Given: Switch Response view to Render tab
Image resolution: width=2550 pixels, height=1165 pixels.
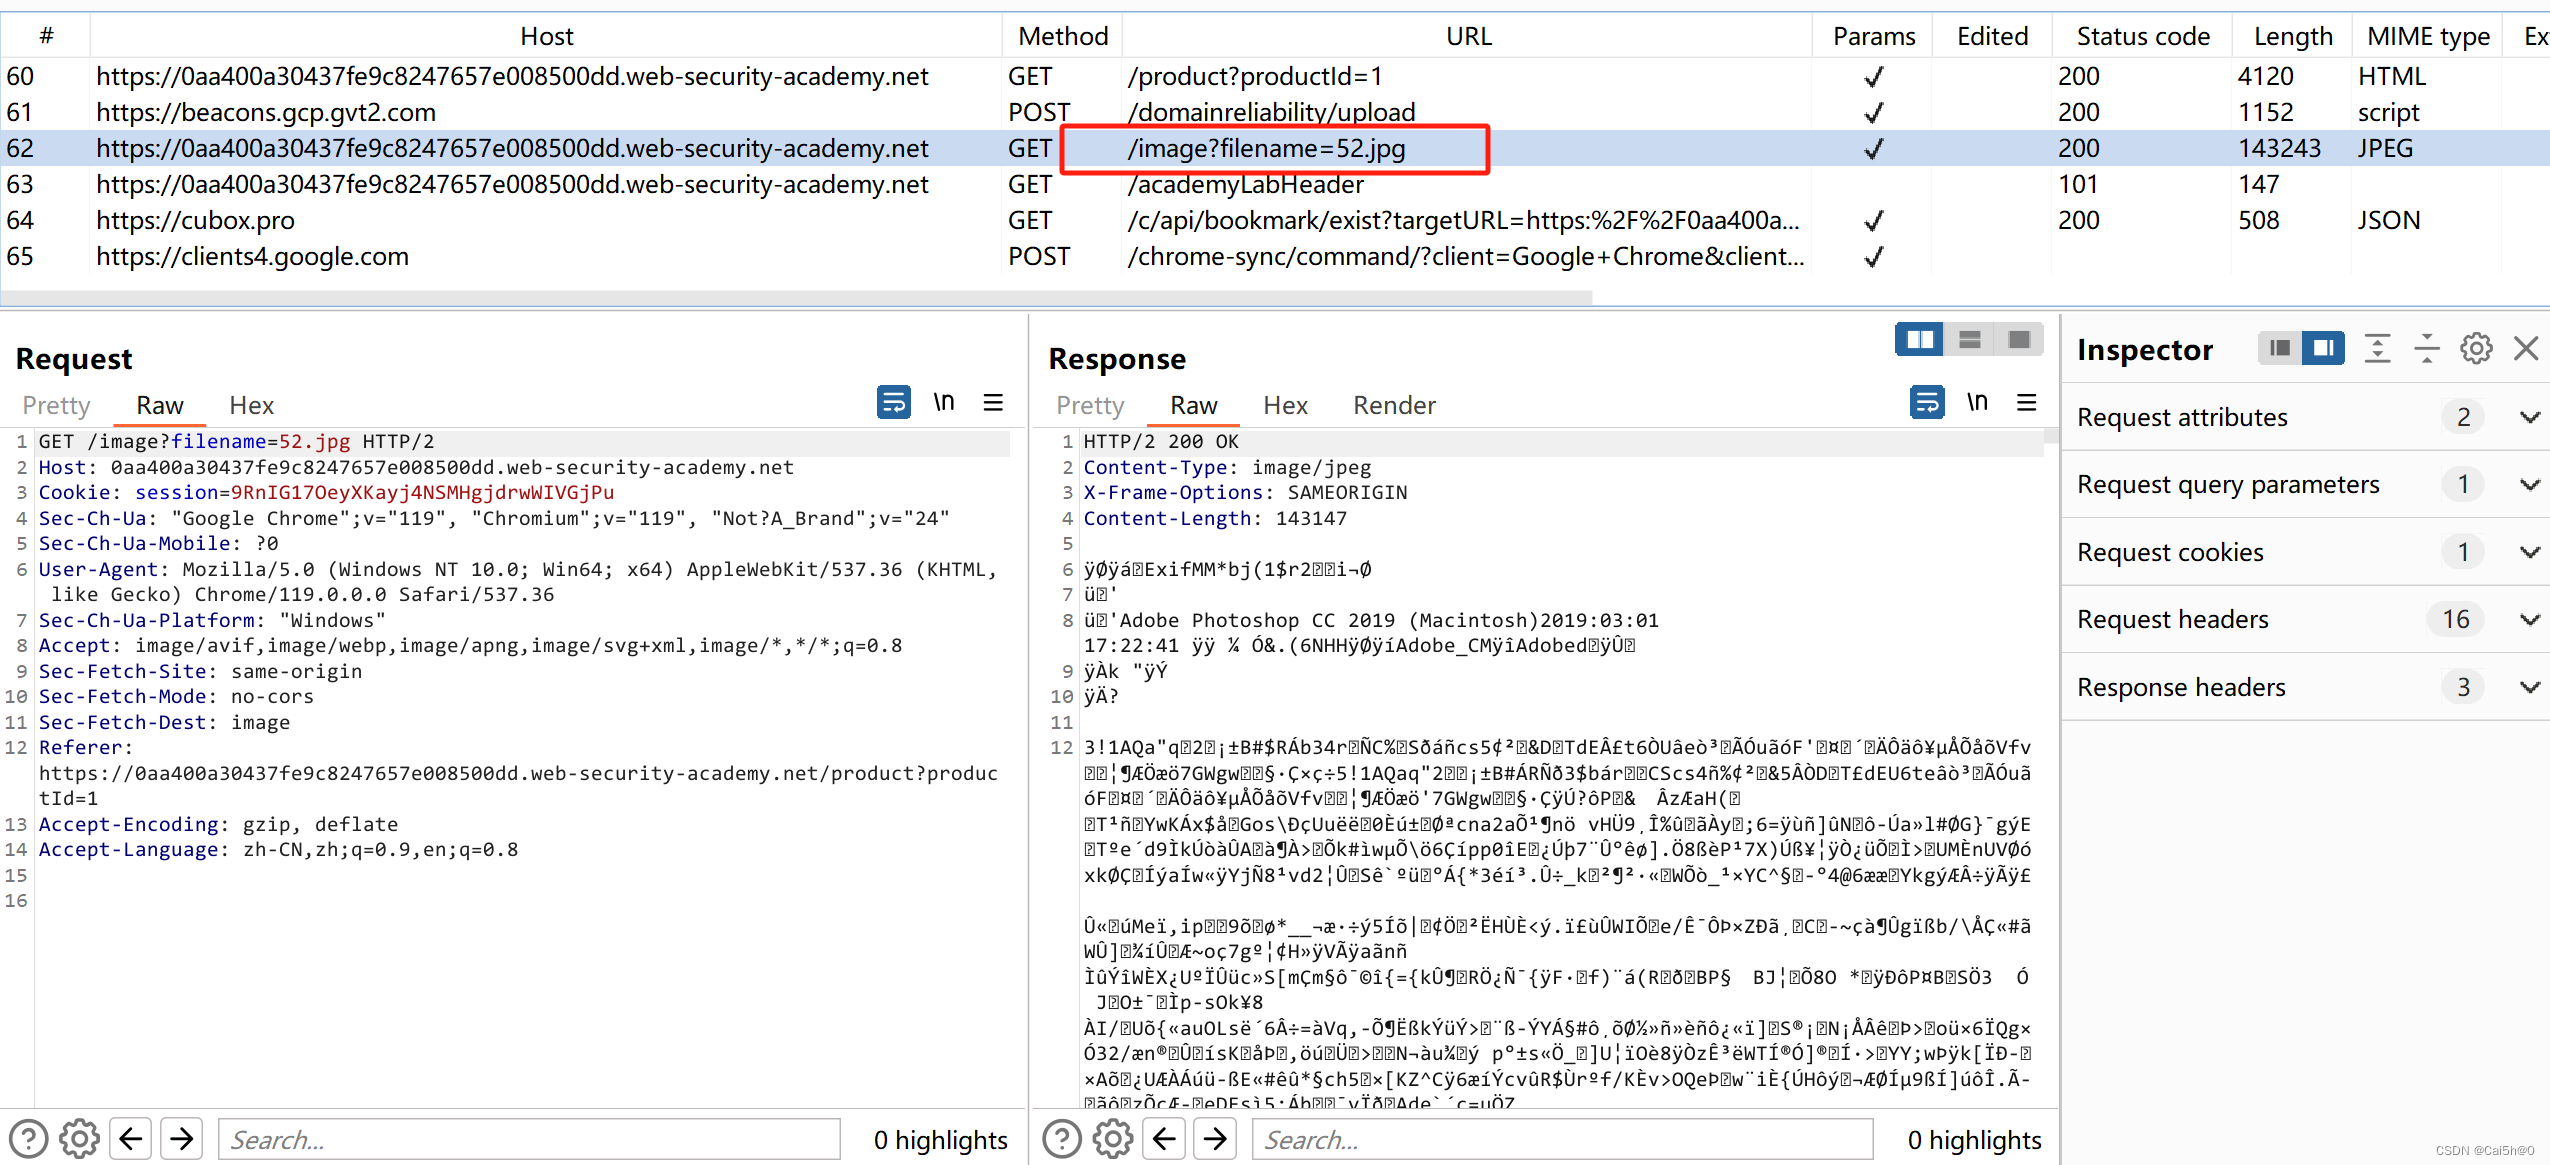Looking at the screenshot, I should pyautogui.click(x=1393, y=405).
